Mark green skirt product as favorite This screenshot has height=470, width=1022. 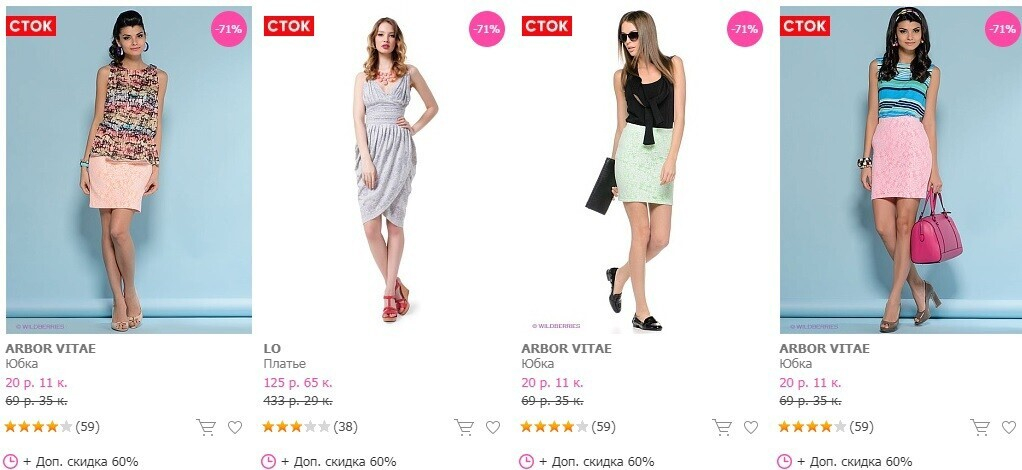tap(751, 427)
